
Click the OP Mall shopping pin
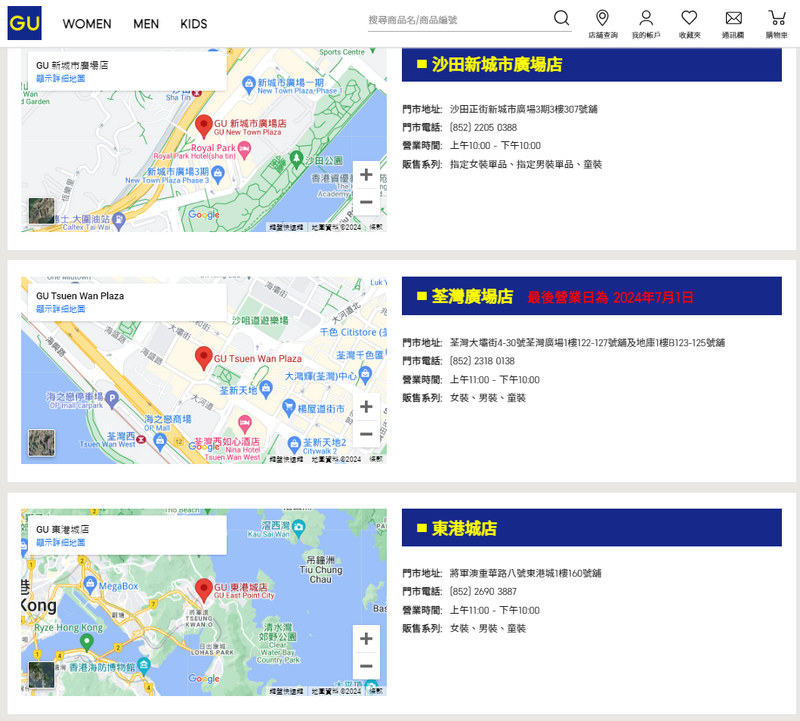click(160, 442)
